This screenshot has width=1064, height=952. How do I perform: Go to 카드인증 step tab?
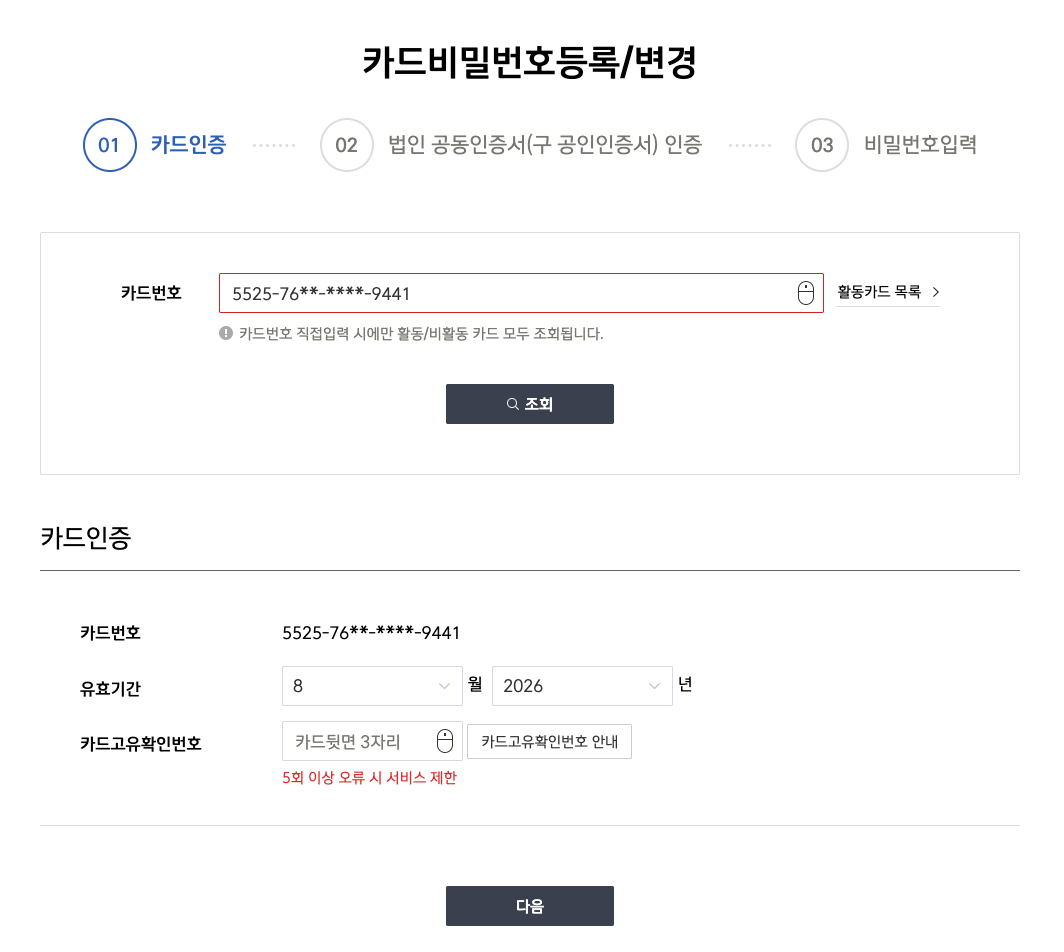pos(188,145)
